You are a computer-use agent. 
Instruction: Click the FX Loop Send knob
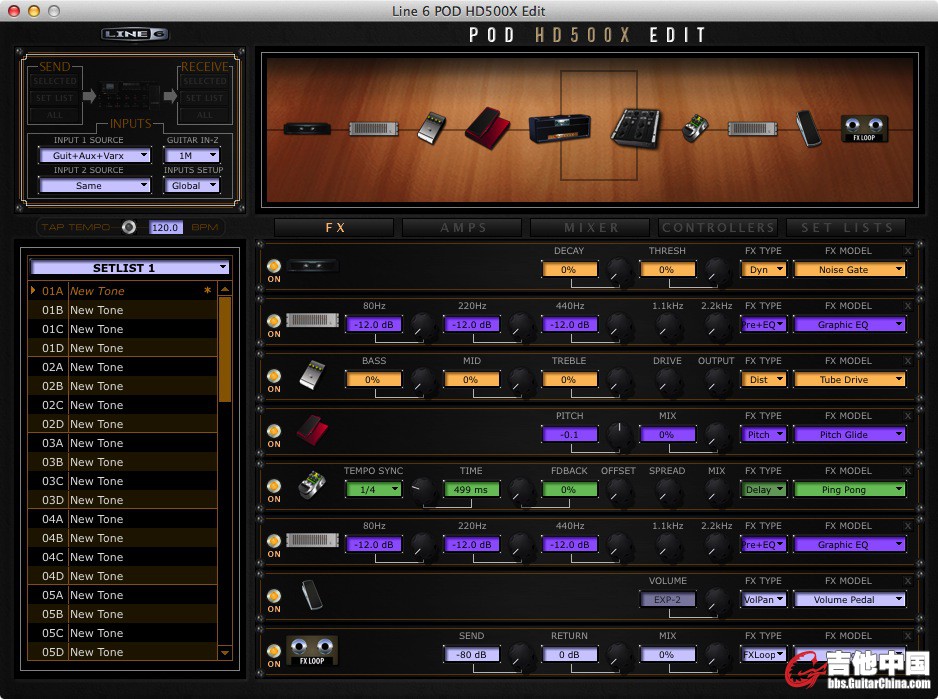(x=522, y=655)
